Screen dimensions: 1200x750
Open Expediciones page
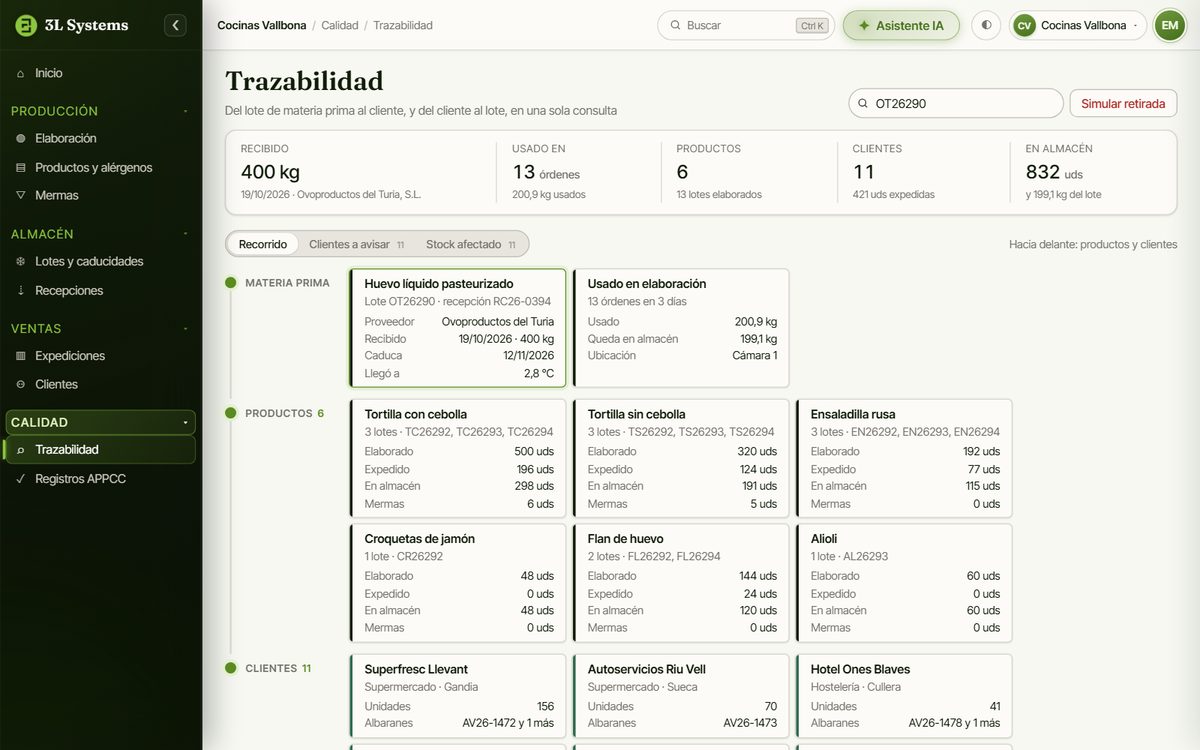tap(101, 355)
